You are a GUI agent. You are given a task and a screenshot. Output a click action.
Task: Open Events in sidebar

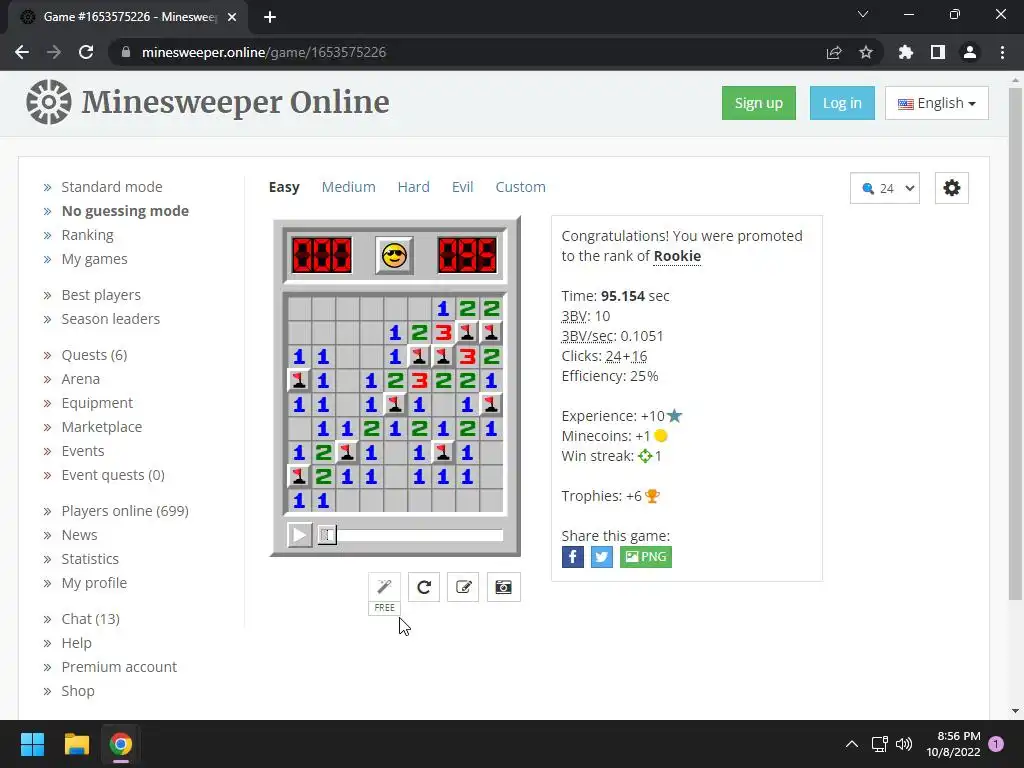tap(83, 451)
